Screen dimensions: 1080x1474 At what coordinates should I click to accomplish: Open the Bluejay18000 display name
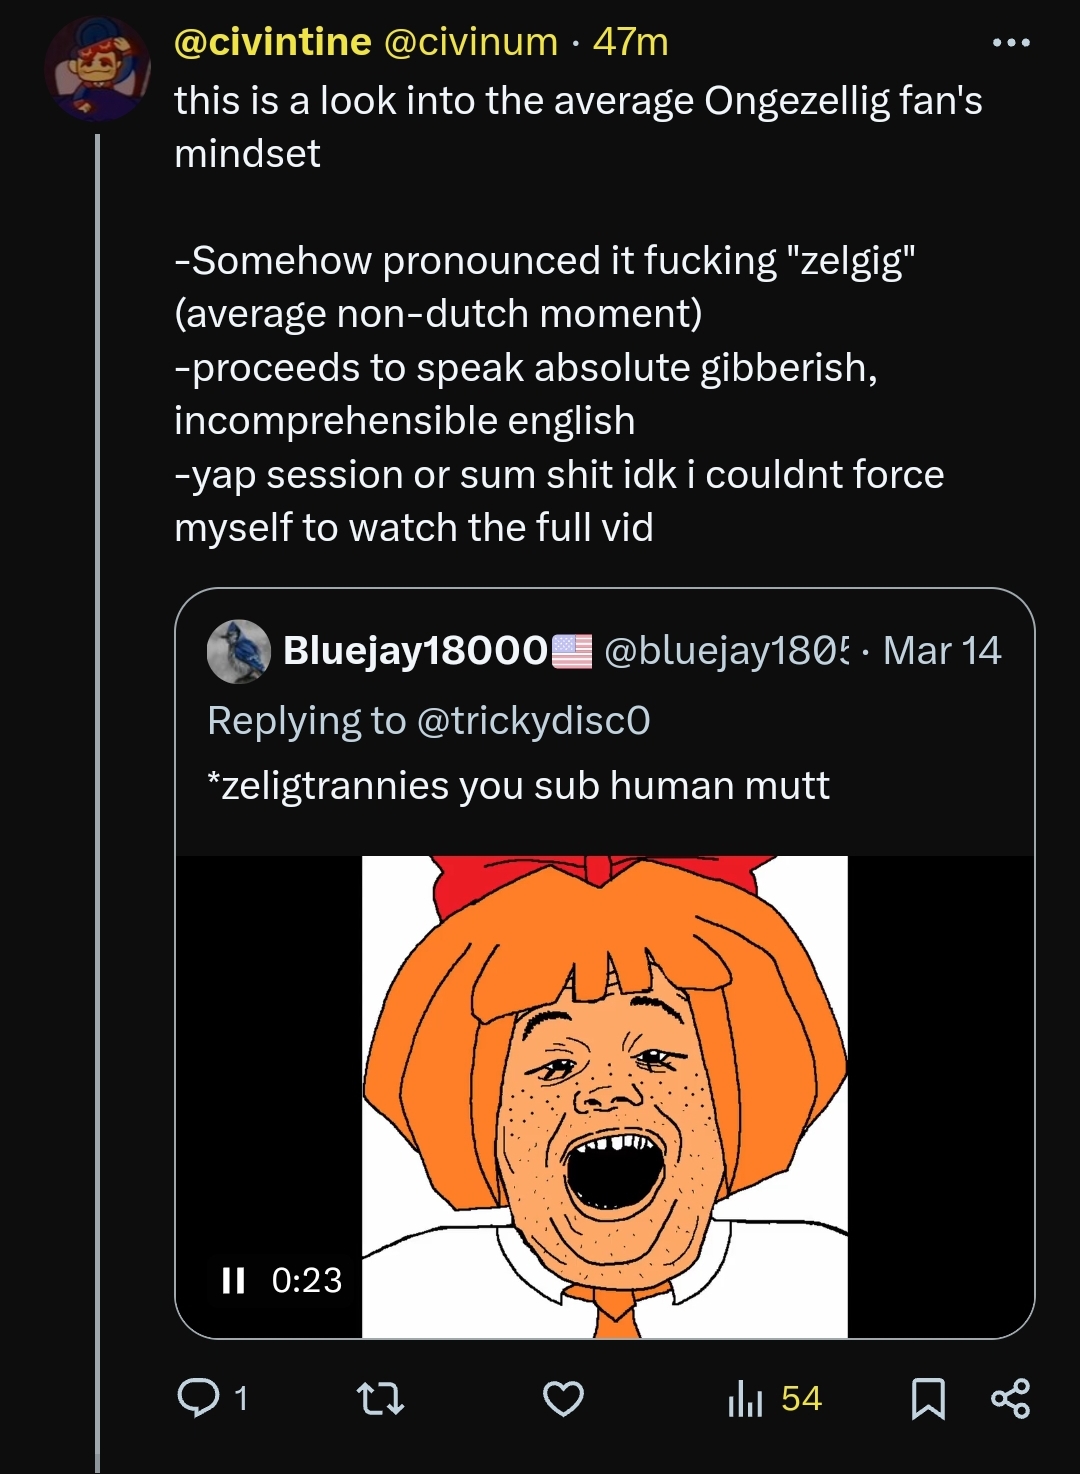click(415, 651)
